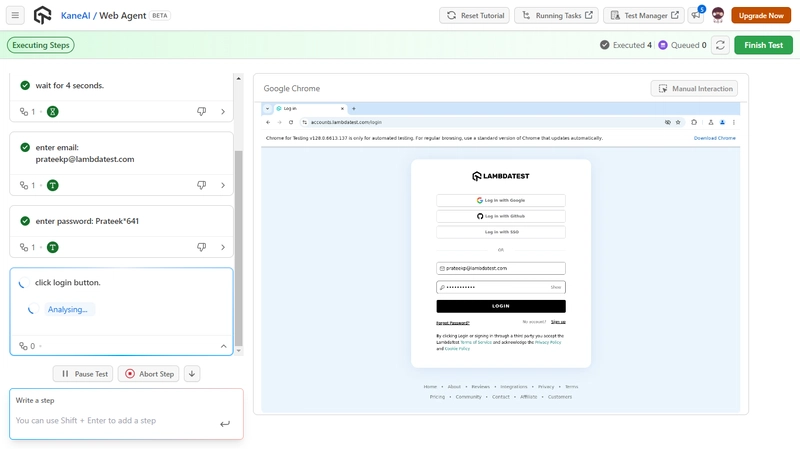Click the Executed status check icon
The image size is (800, 449).
[605, 45]
